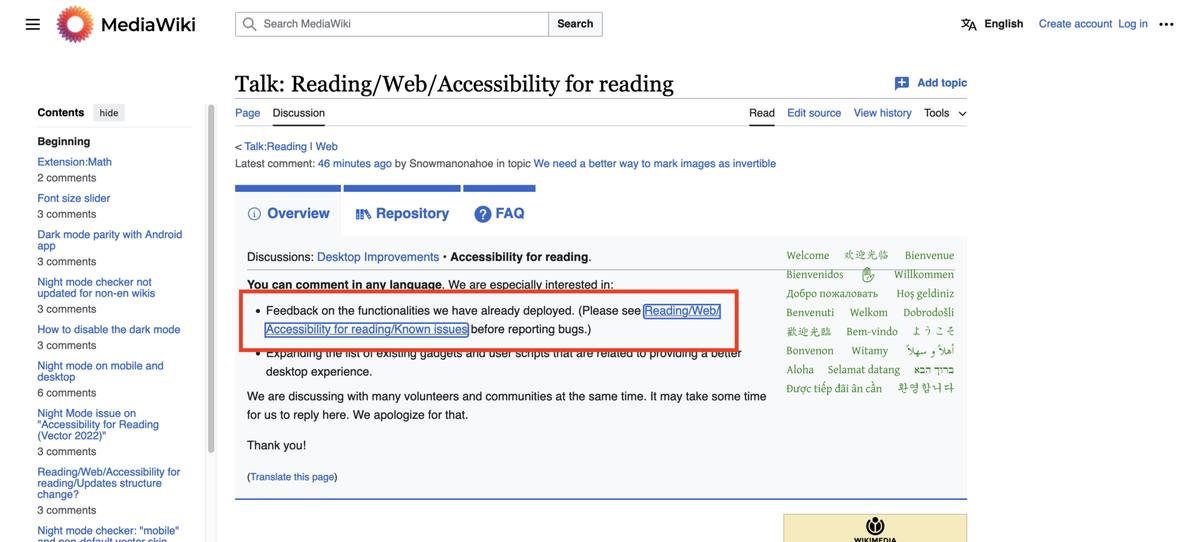Open 'We need a better way to mark images' topic
Viewport: 1200px width, 542px height.
[654, 164]
